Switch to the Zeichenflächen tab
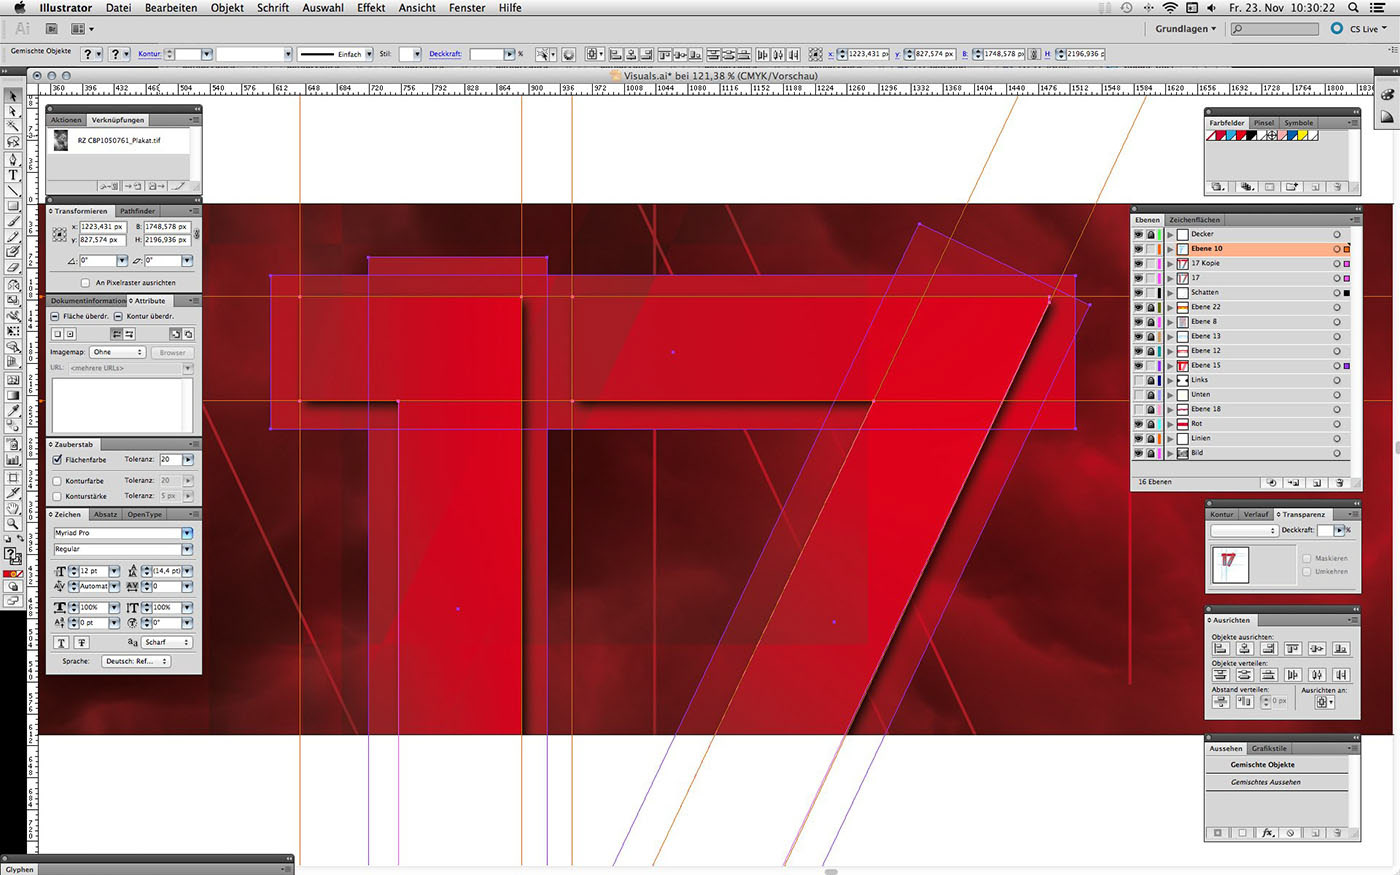 pos(1195,220)
